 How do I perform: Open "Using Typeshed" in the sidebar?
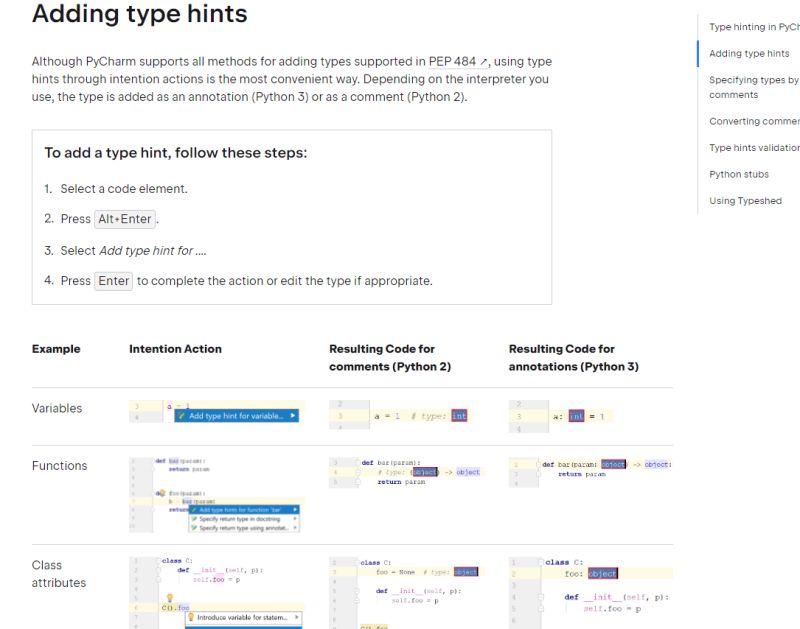click(745, 200)
